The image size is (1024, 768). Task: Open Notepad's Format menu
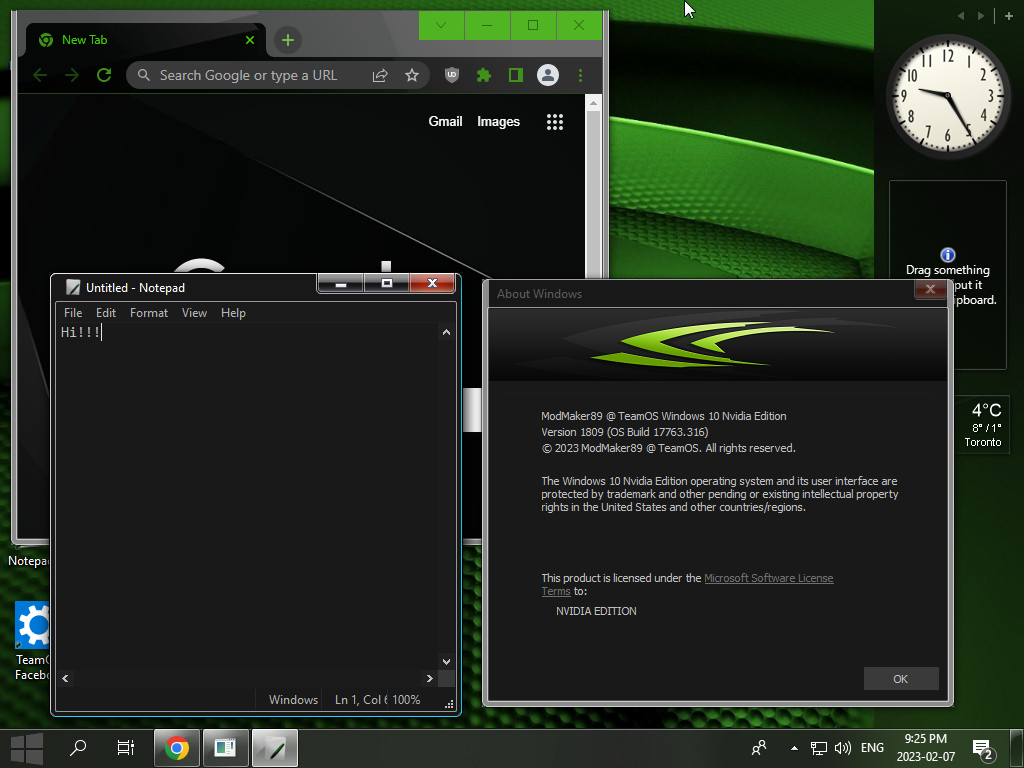pos(149,313)
